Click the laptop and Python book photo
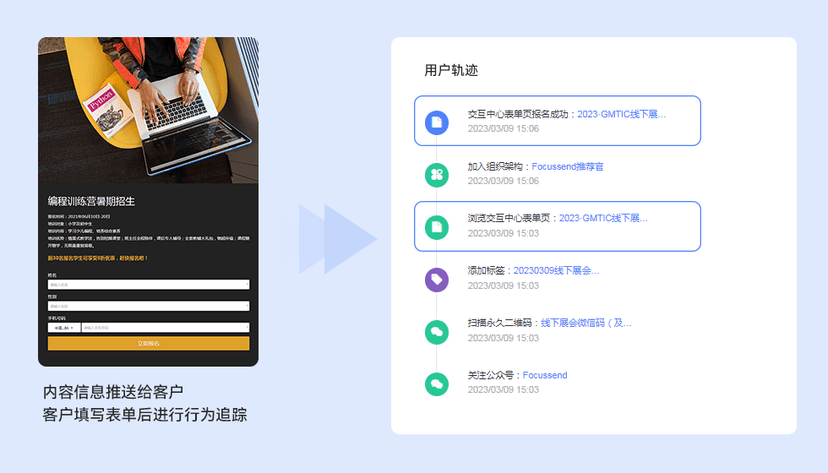828x473 pixels. click(148, 110)
